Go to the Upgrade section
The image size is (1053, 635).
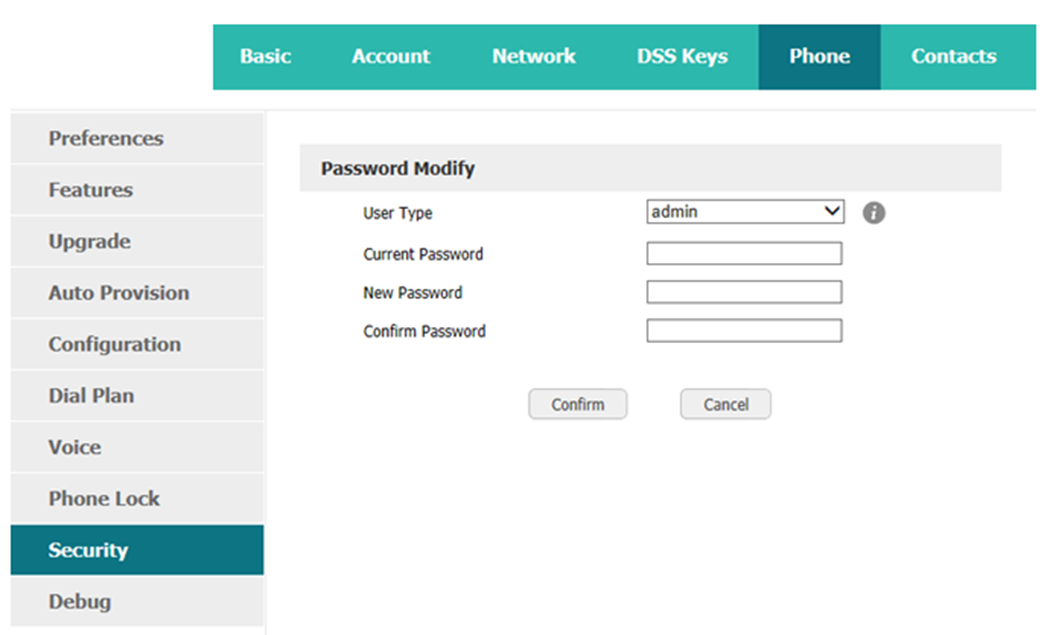137,241
